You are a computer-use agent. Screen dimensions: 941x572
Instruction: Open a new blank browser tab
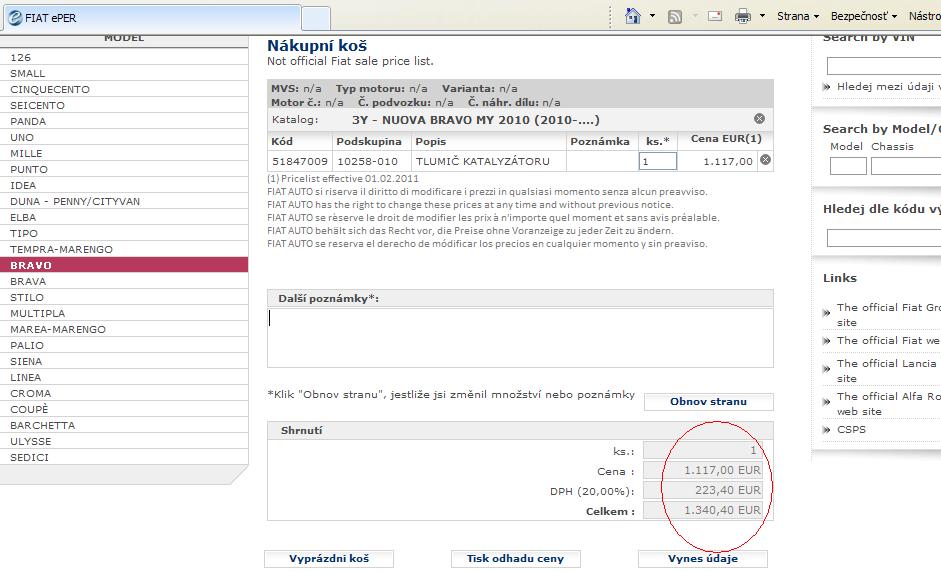(x=316, y=18)
